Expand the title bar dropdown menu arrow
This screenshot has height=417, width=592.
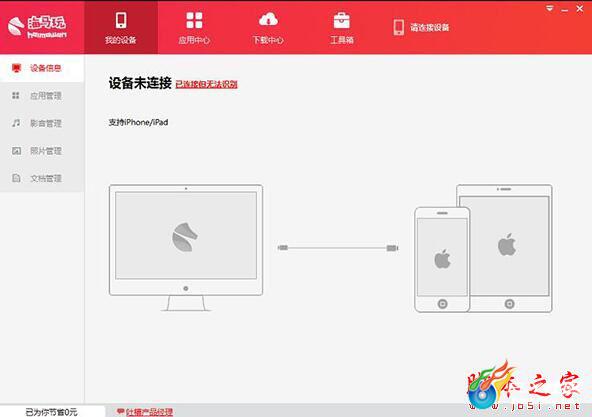pyautogui.click(x=550, y=8)
